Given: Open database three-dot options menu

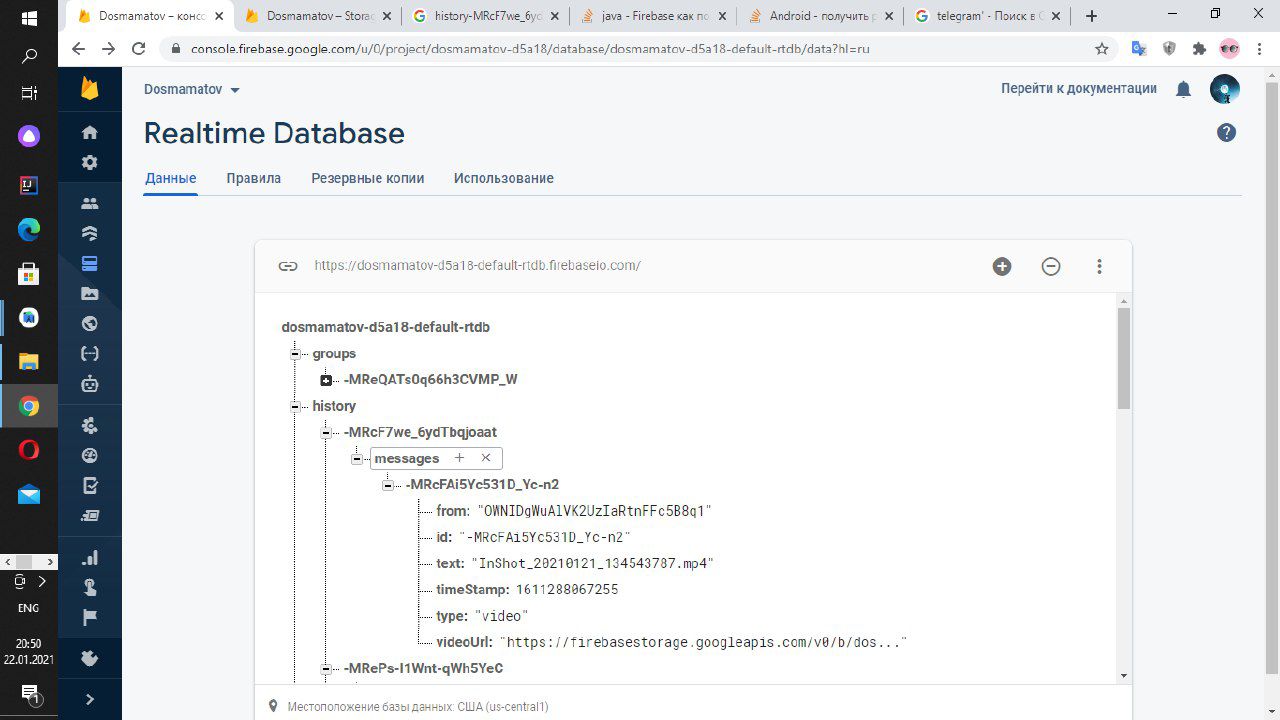Looking at the screenshot, I should tap(1099, 266).
